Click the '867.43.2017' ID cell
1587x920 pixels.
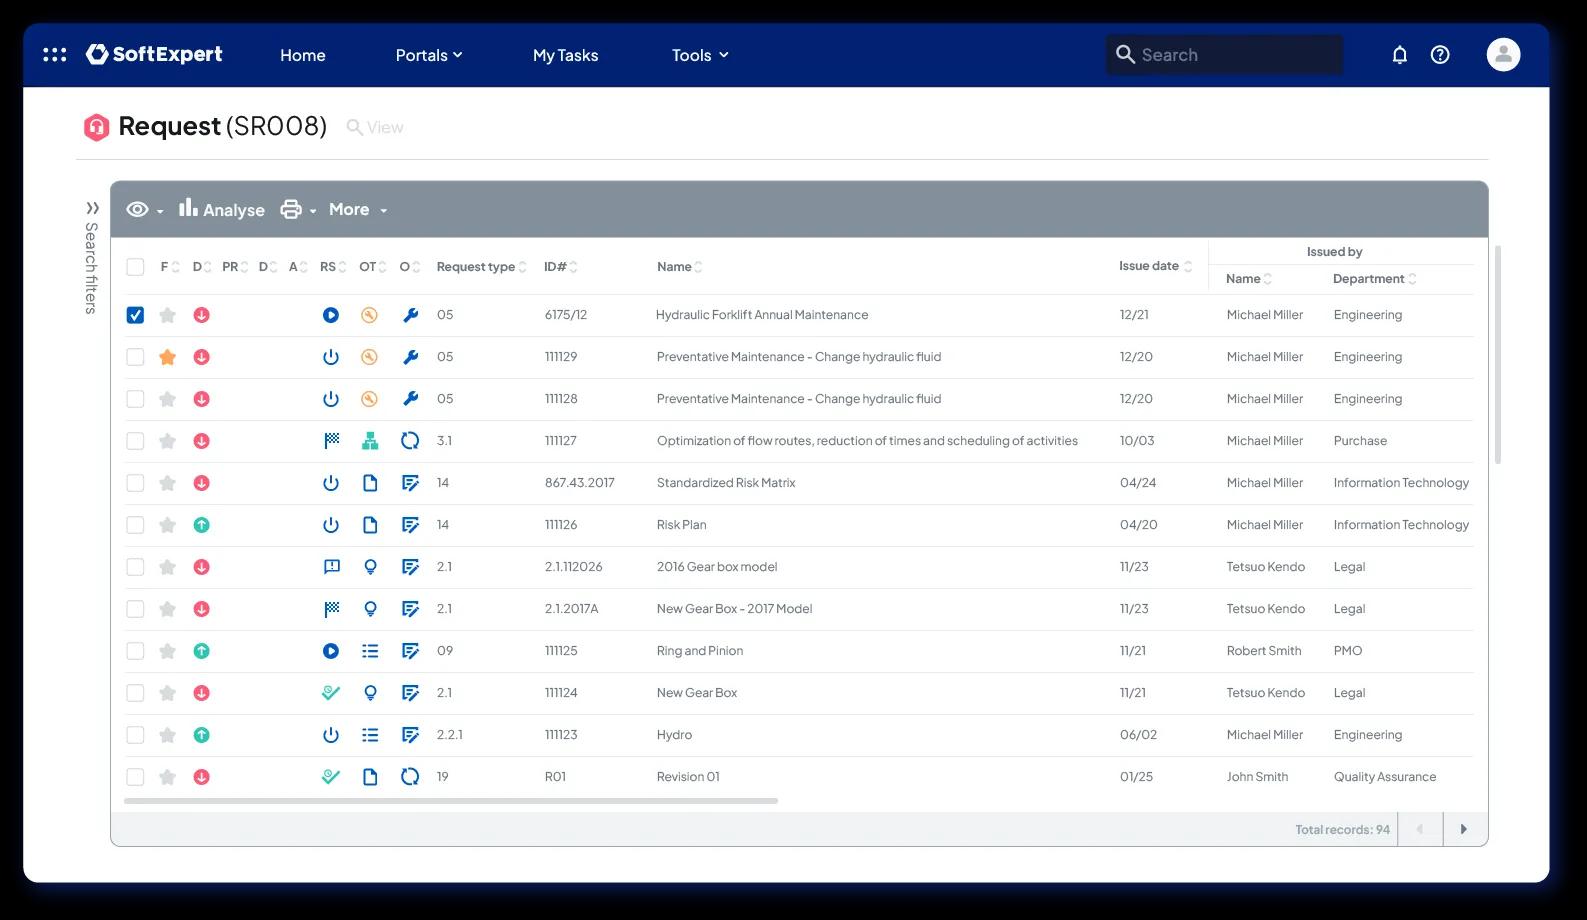pyautogui.click(x=579, y=483)
